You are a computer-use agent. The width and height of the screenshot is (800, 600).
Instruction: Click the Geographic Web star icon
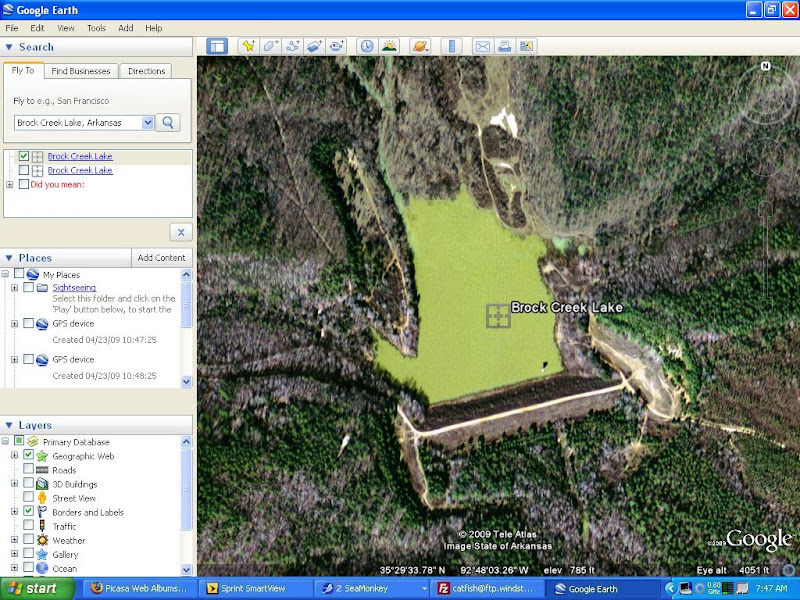tap(42, 456)
